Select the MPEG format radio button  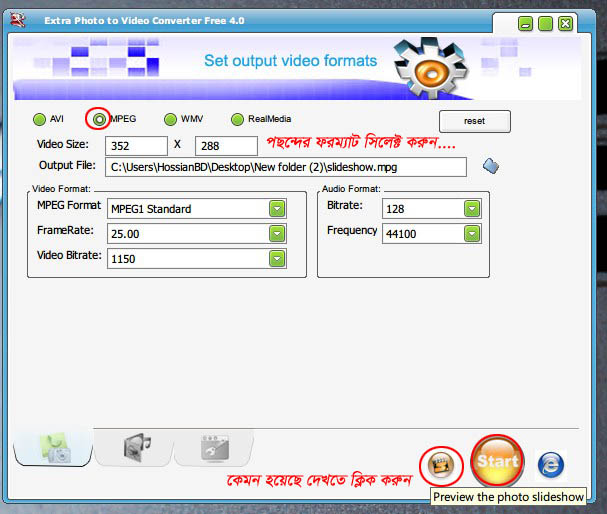[x=99, y=120]
